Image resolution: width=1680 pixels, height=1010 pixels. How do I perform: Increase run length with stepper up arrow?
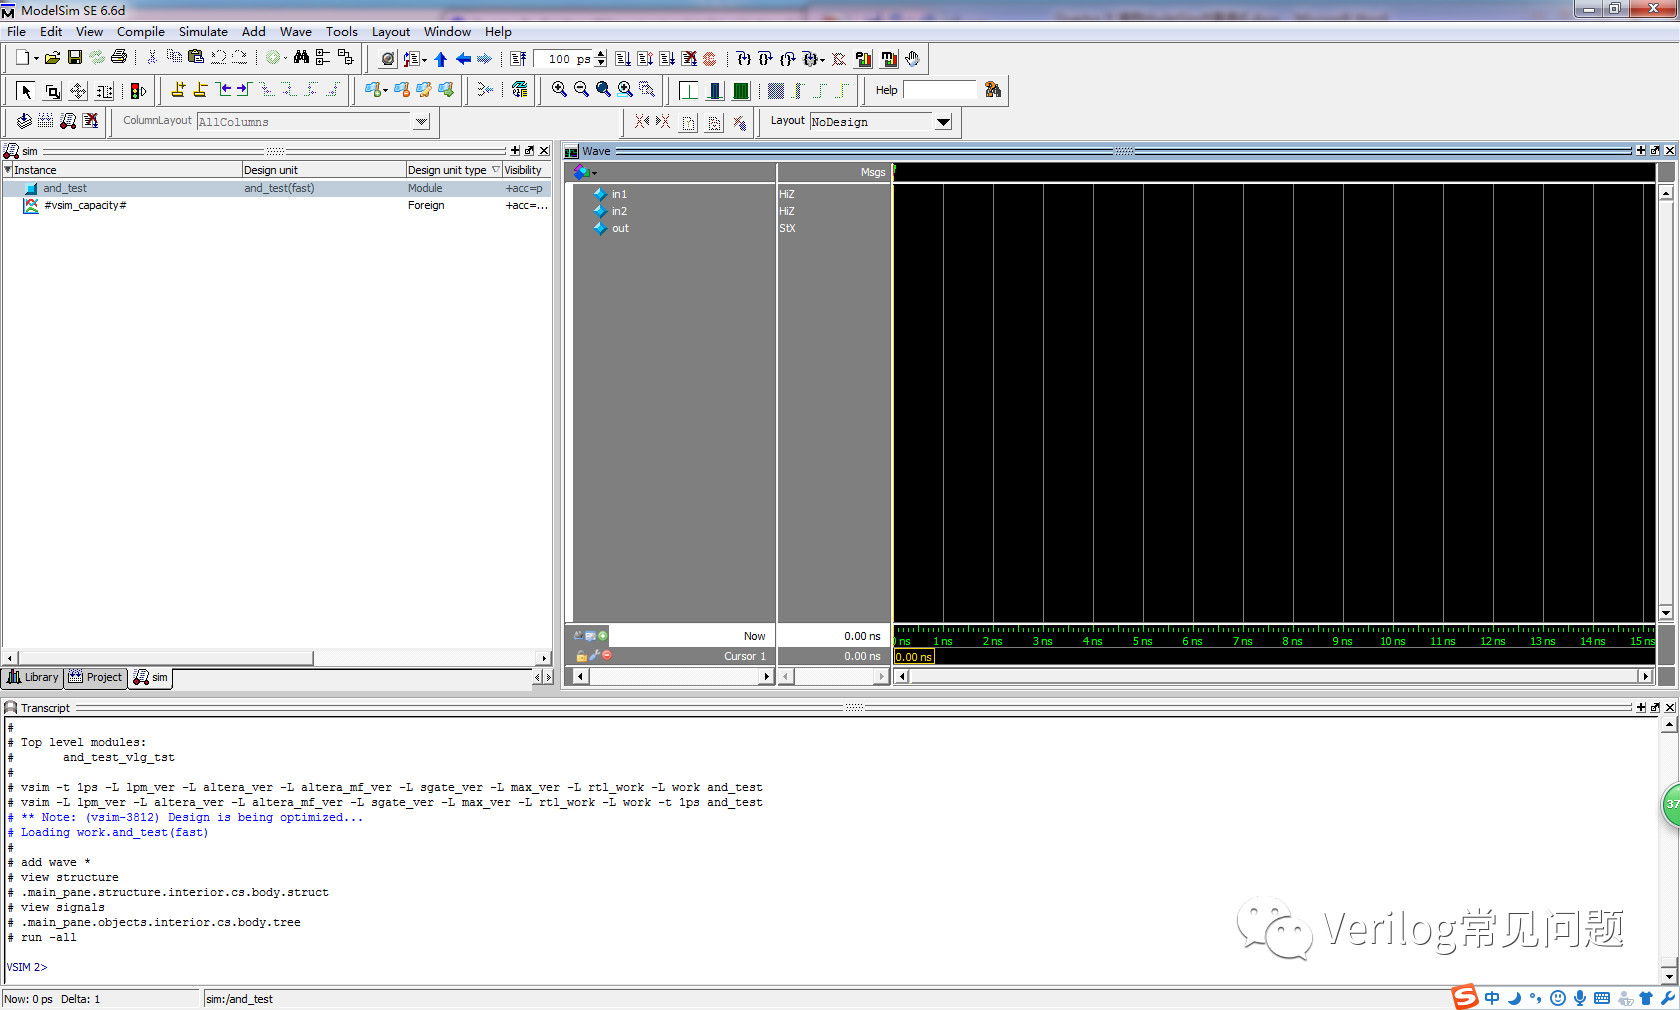tap(600, 54)
